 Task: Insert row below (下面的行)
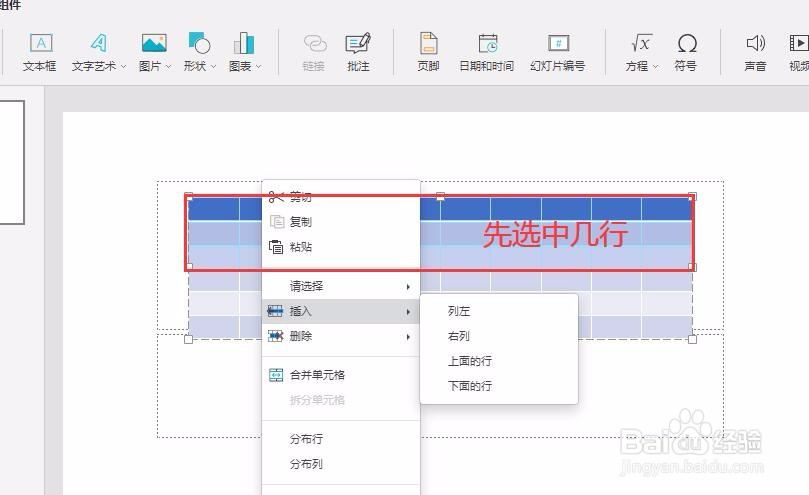[x=499, y=386]
